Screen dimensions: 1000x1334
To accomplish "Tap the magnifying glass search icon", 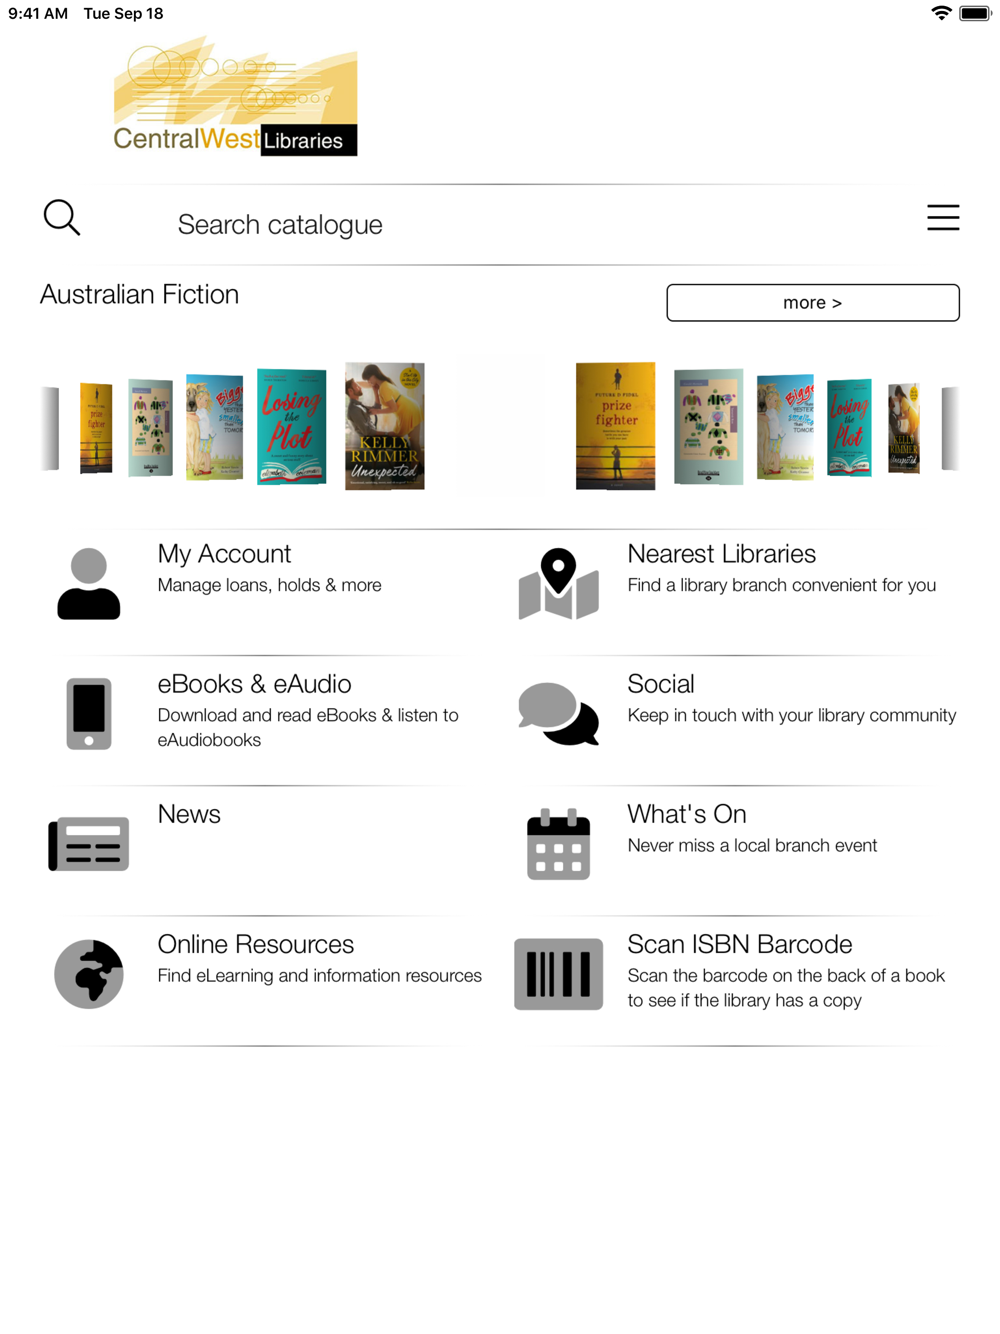I will click(x=61, y=217).
